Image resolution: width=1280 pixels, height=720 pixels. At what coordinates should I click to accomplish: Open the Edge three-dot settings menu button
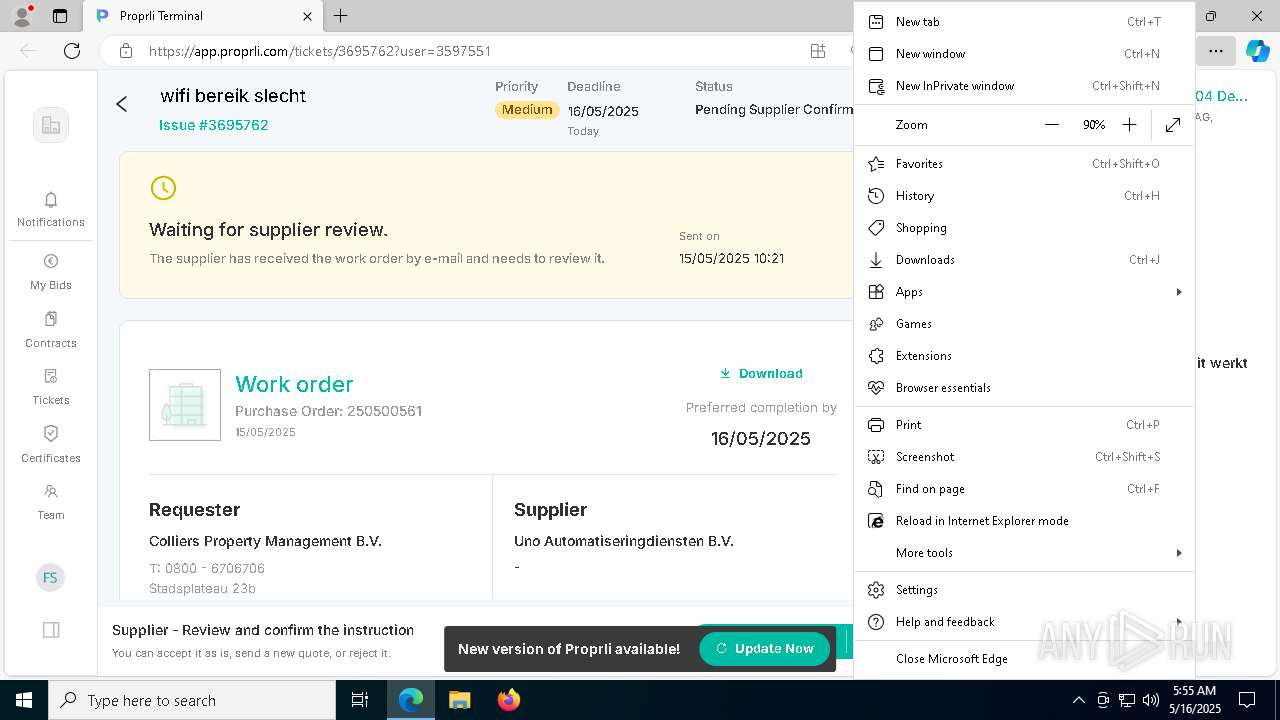click(1216, 51)
